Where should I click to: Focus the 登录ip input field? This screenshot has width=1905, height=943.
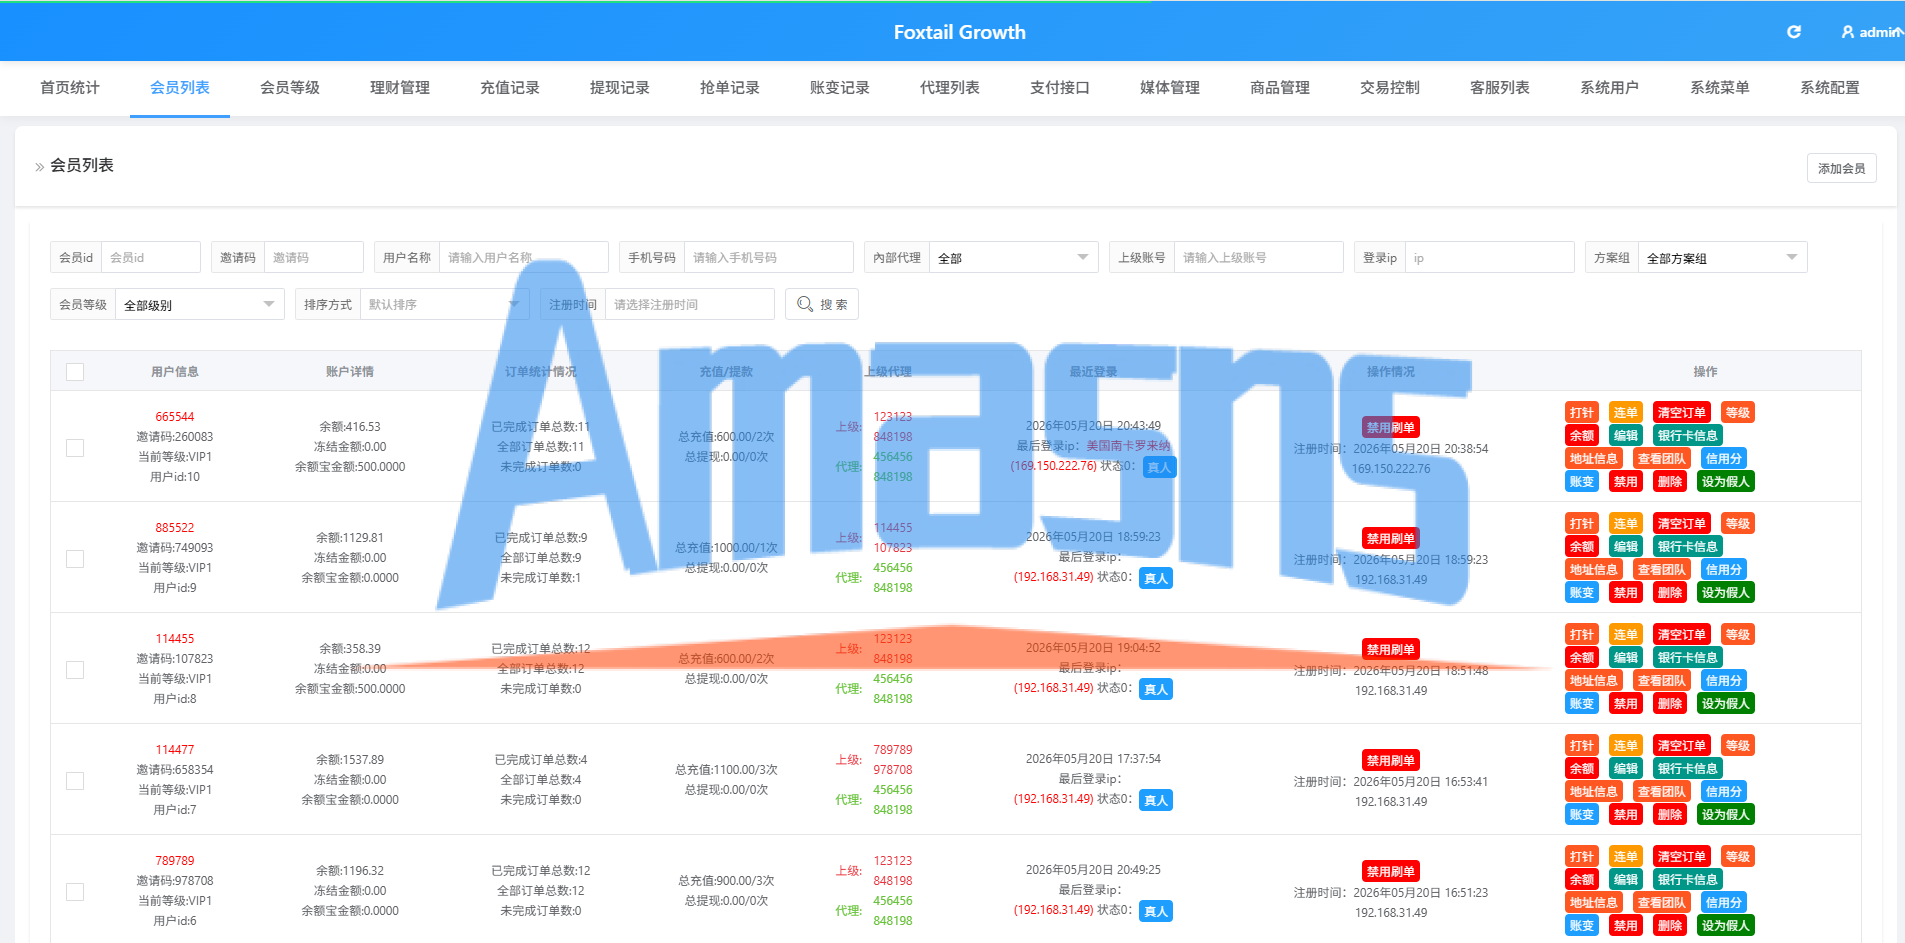click(1490, 258)
